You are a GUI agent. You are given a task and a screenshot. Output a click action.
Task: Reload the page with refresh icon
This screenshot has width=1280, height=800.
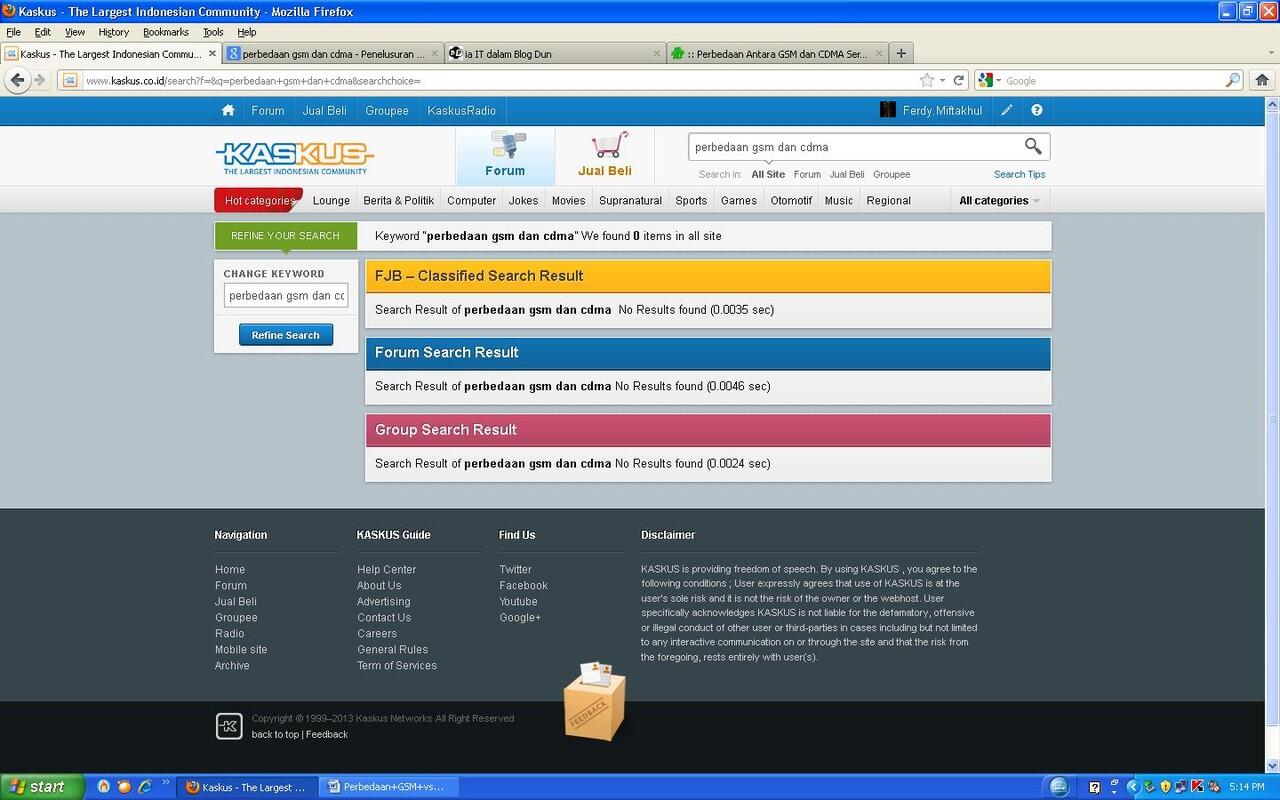[x=958, y=80]
